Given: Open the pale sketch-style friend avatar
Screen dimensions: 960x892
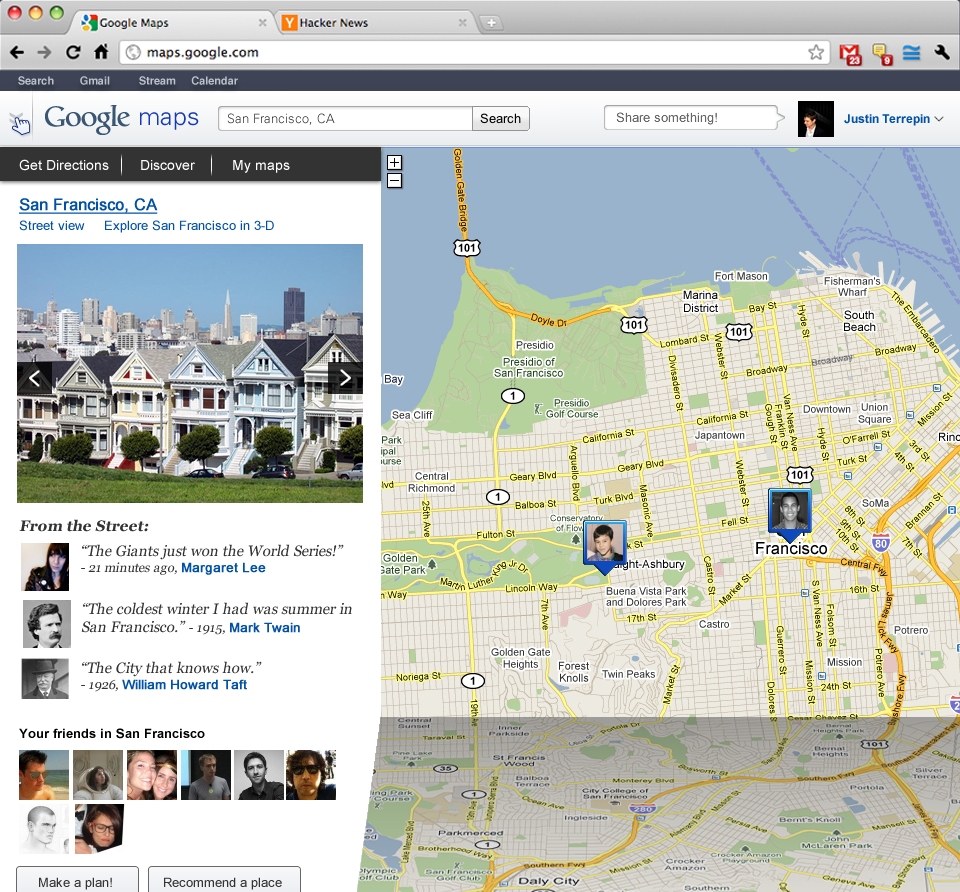Looking at the screenshot, I should point(44,829).
